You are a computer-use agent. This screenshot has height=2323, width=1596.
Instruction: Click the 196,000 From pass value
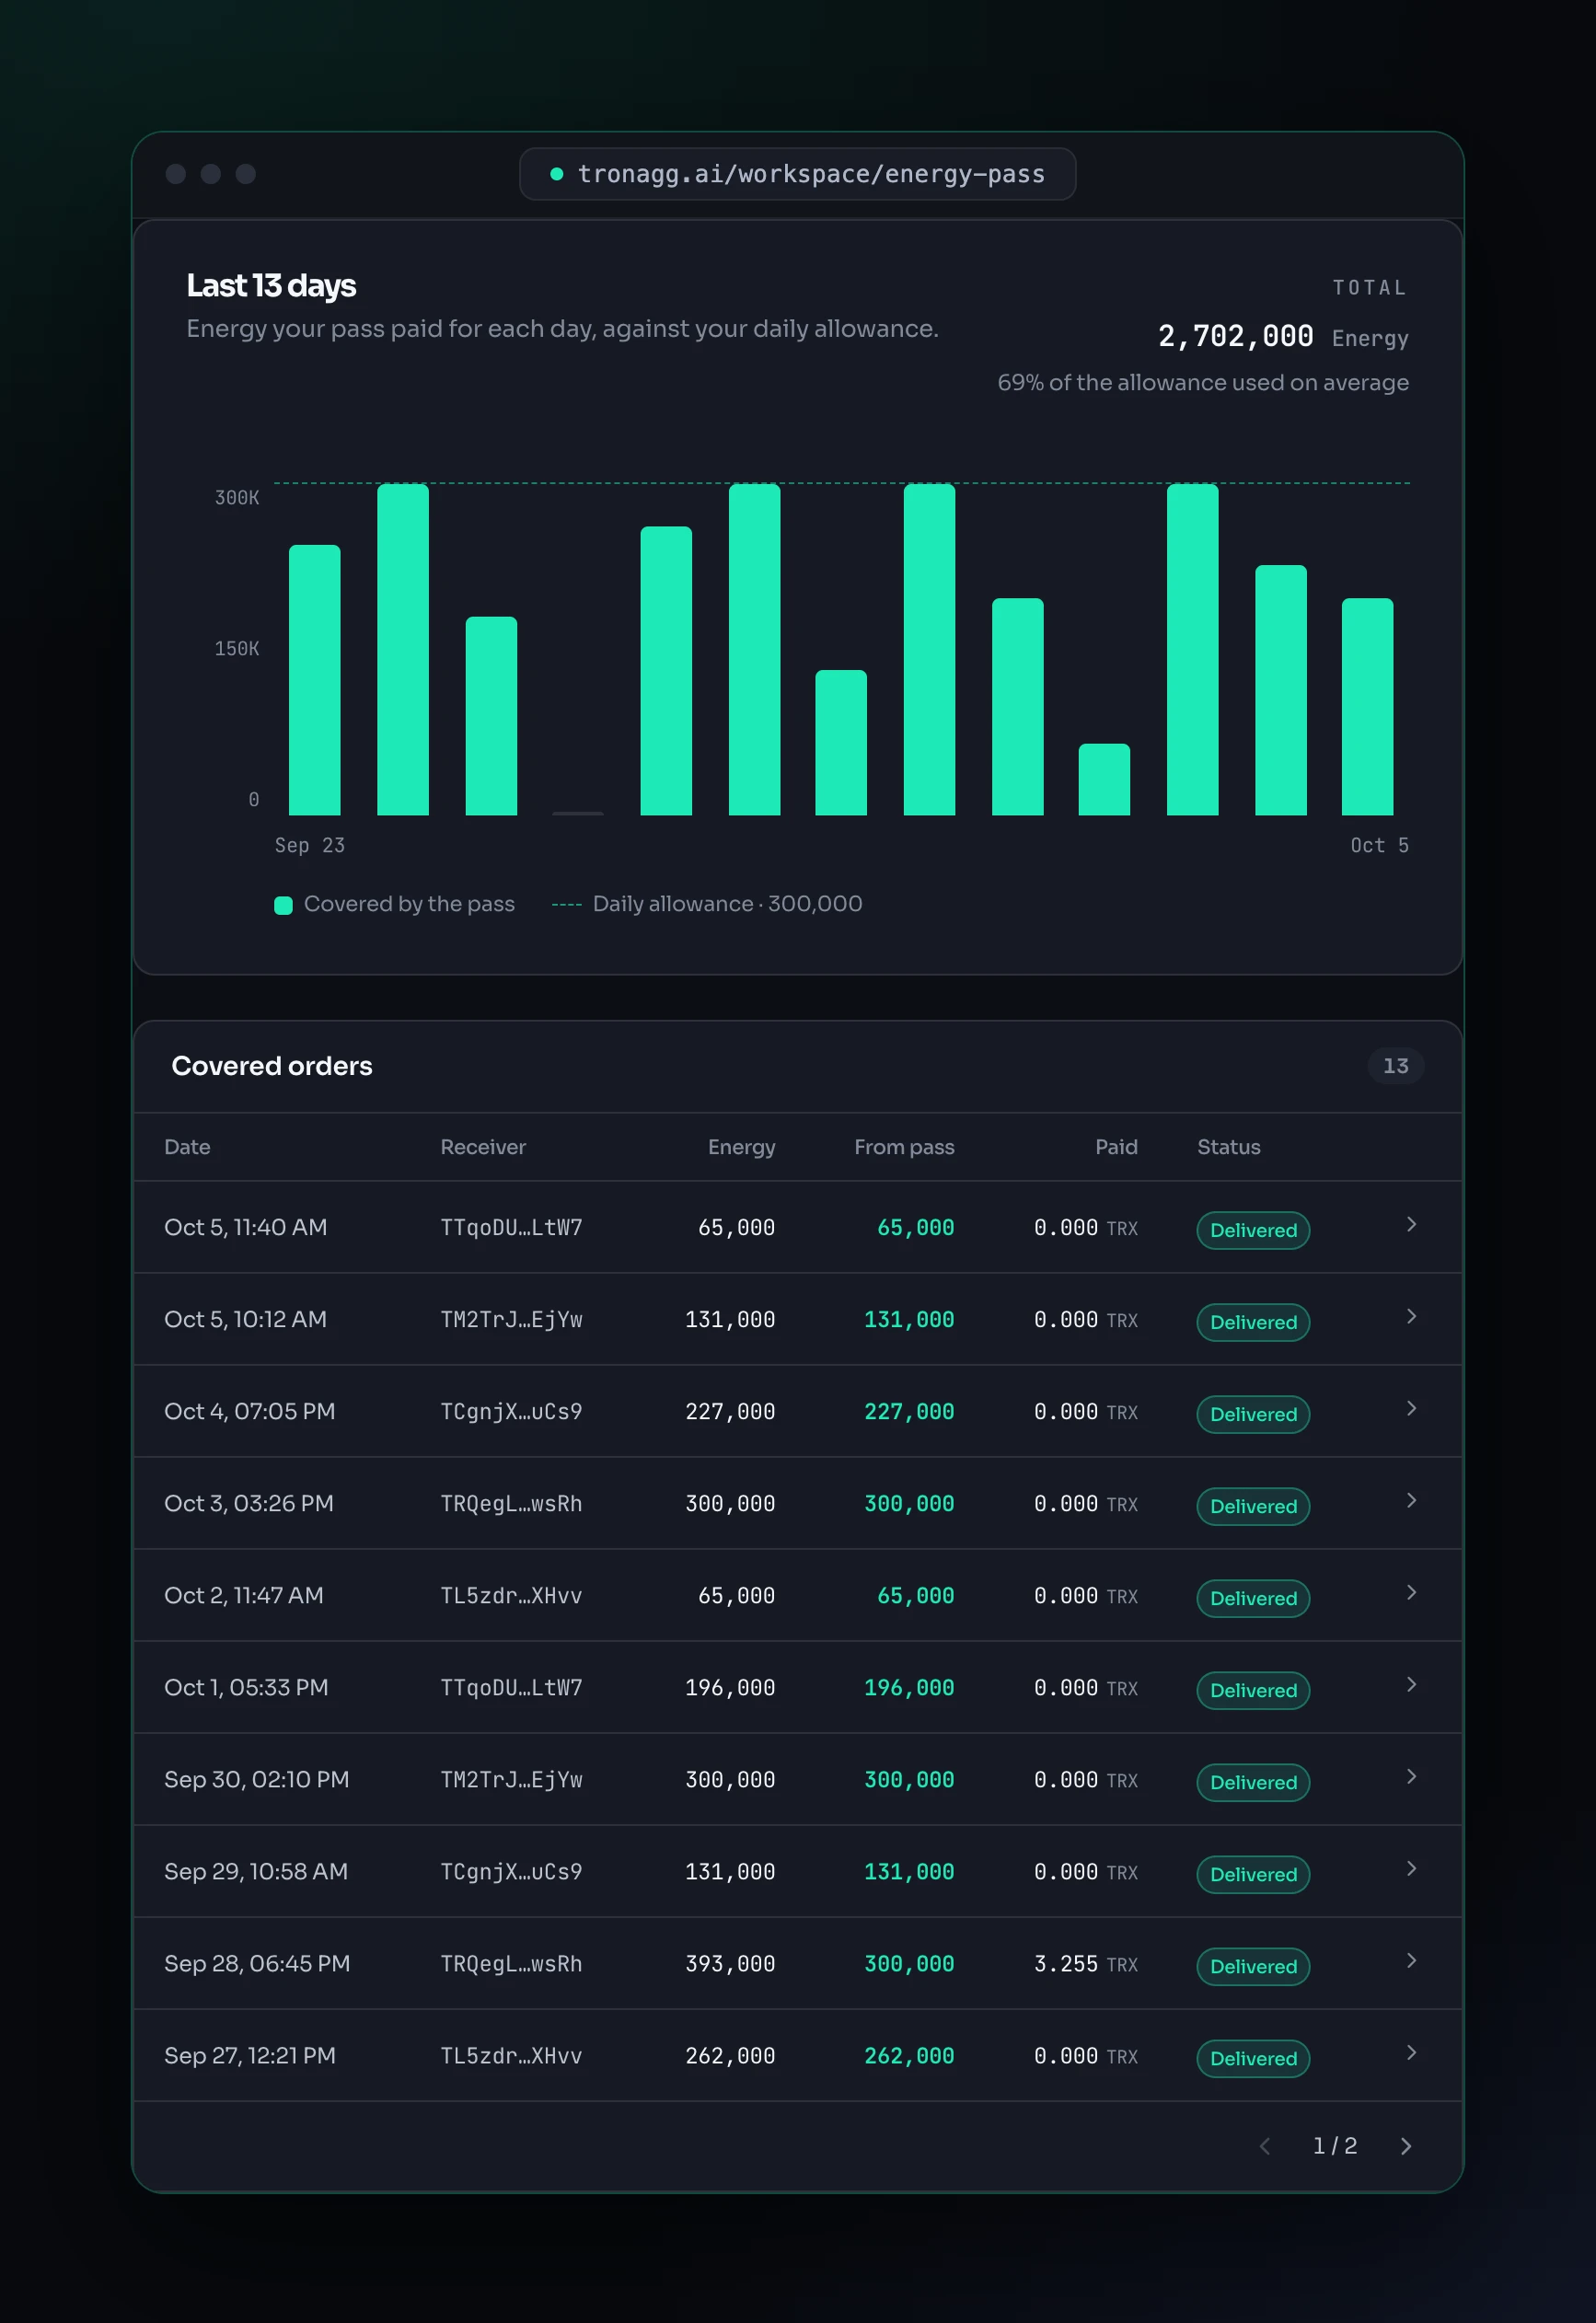point(909,1688)
